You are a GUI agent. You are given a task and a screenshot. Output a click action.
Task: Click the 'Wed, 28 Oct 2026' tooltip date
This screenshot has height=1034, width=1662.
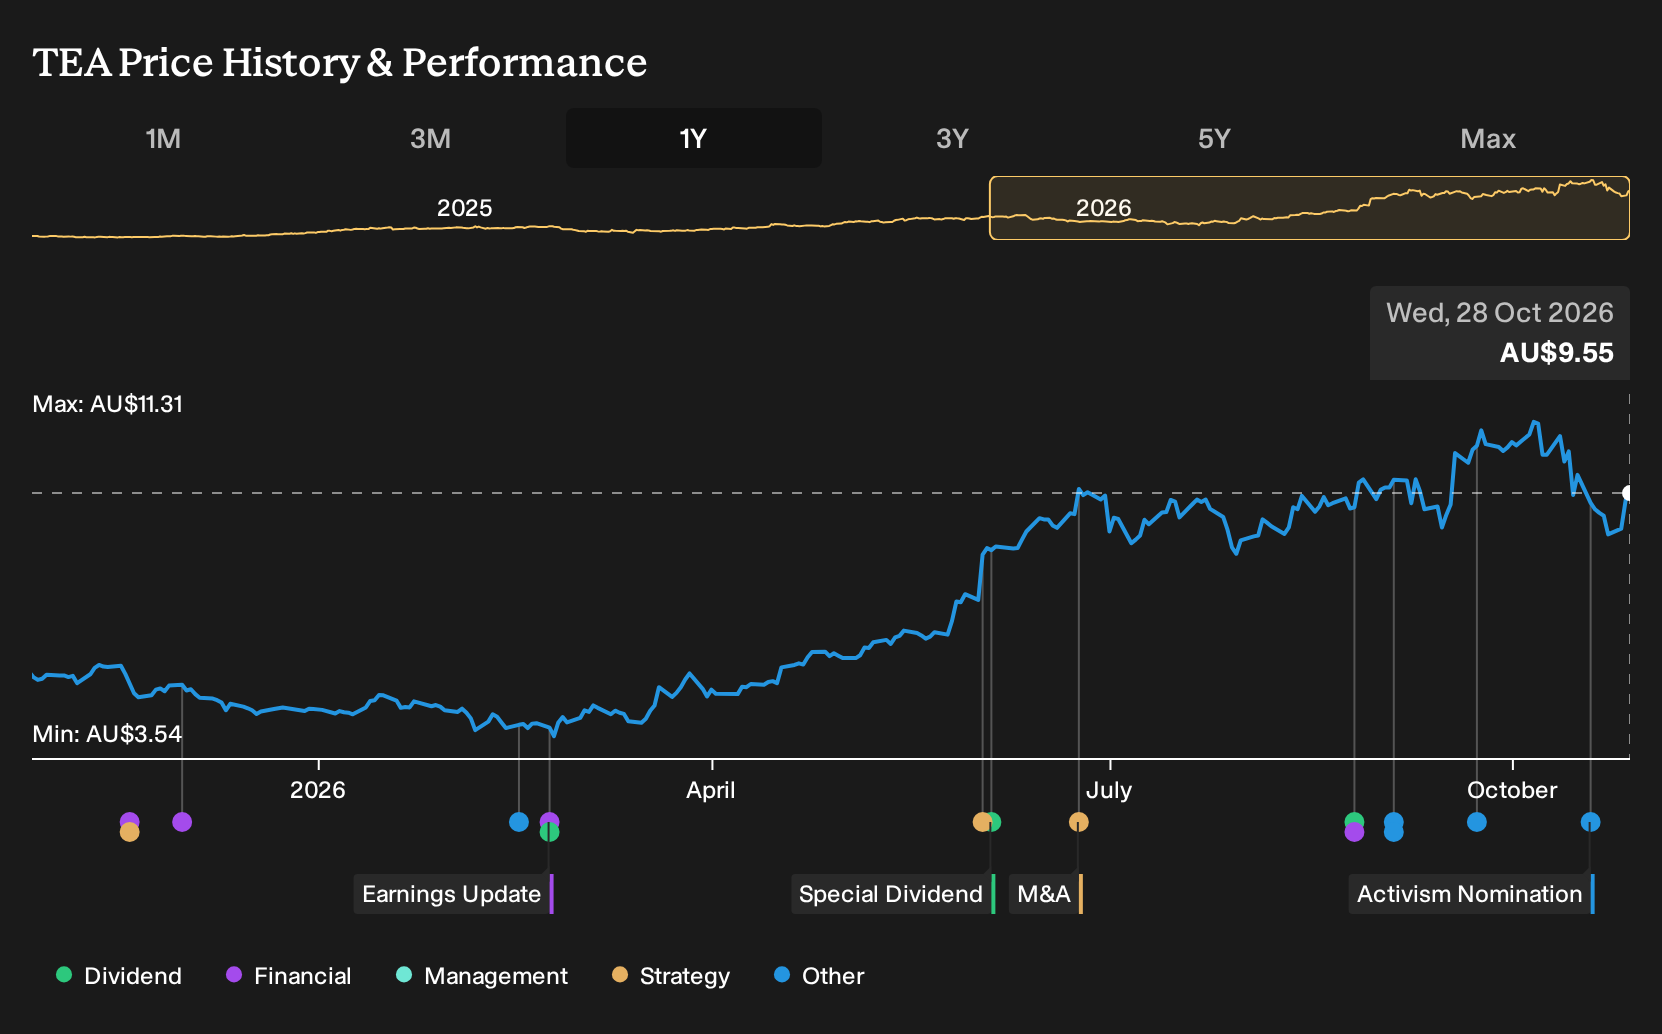click(1499, 313)
